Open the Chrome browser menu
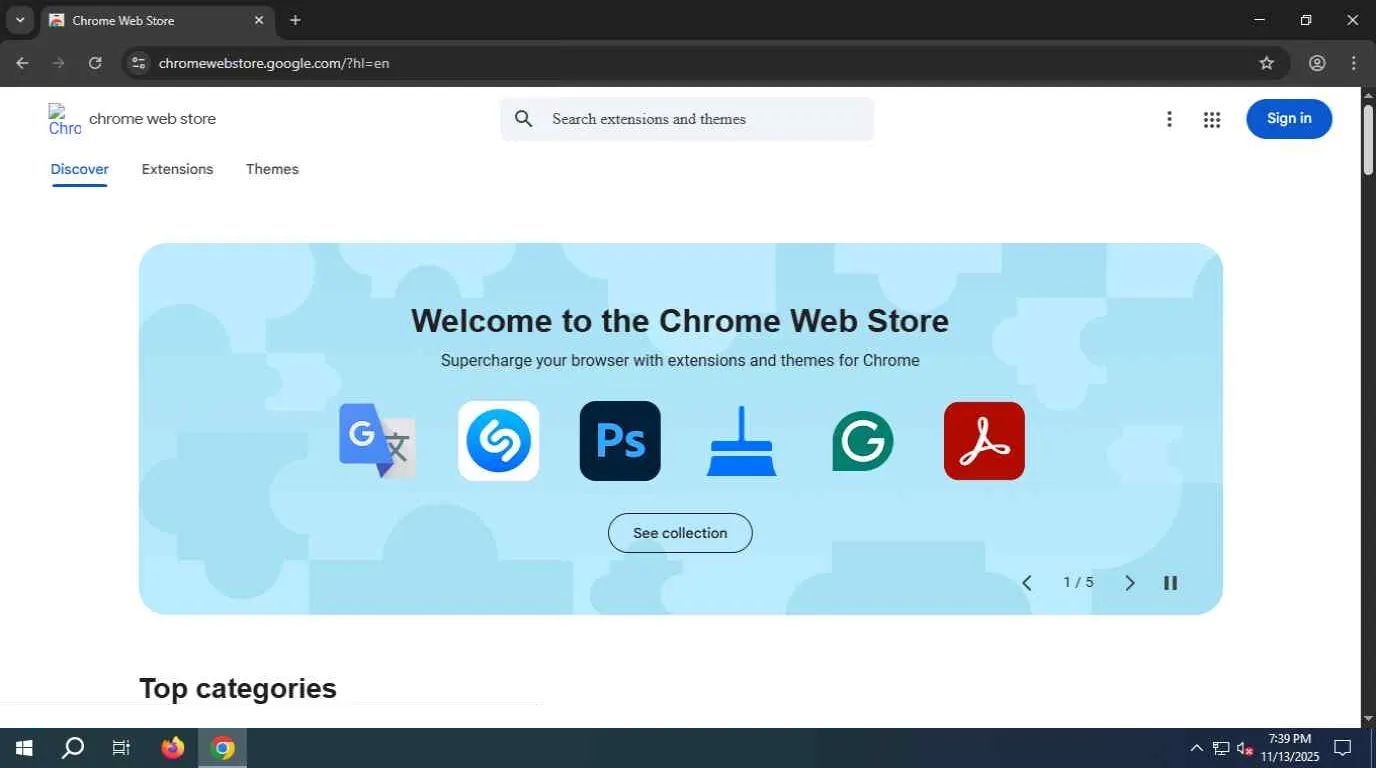Viewport: 1376px width, 768px height. (x=1354, y=63)
